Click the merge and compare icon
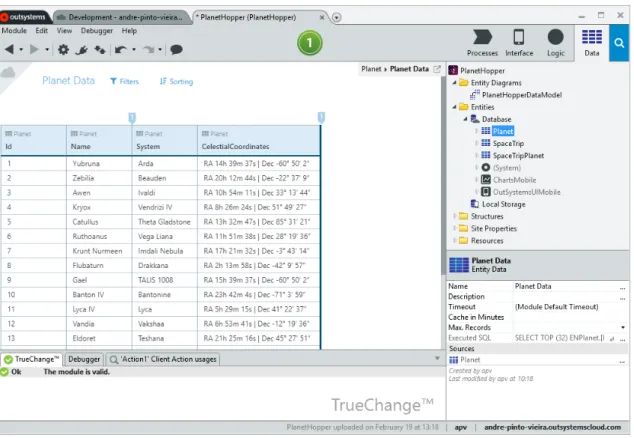 (x=100, y=50)
